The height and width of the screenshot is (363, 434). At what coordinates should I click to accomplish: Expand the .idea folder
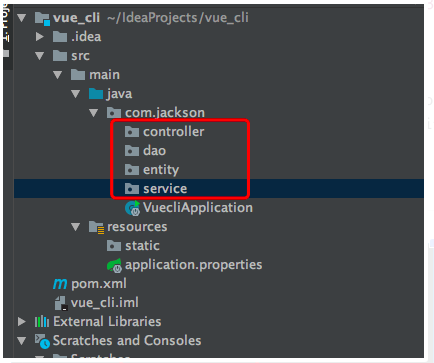[x=40, y=37]
